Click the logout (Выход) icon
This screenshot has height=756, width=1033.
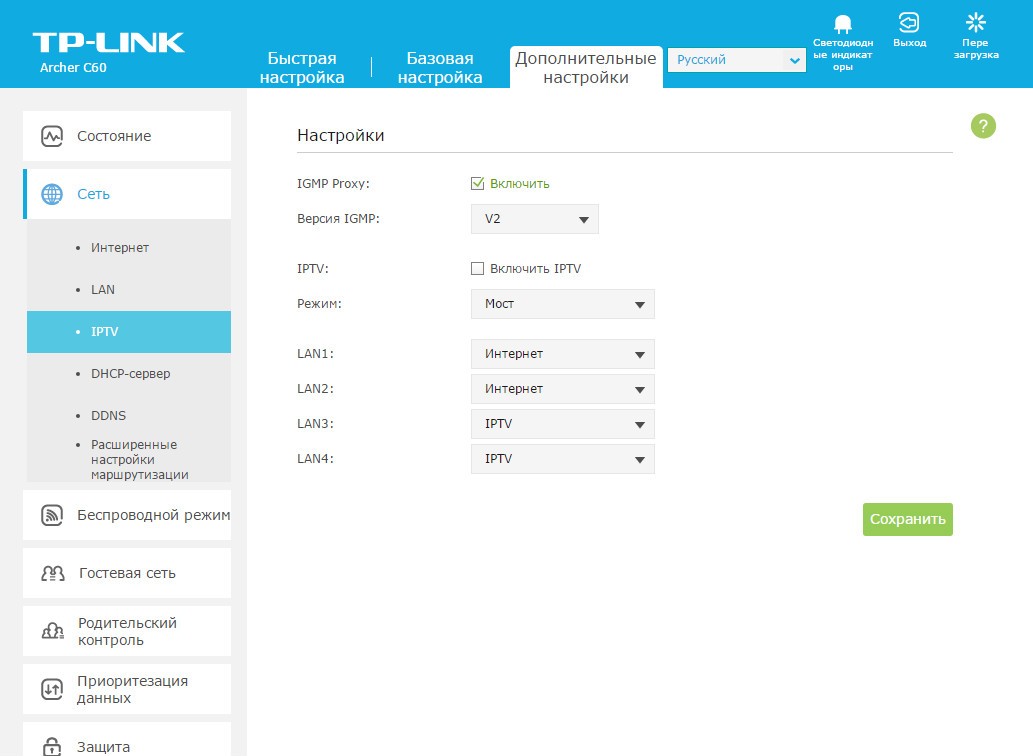point(908,22)
